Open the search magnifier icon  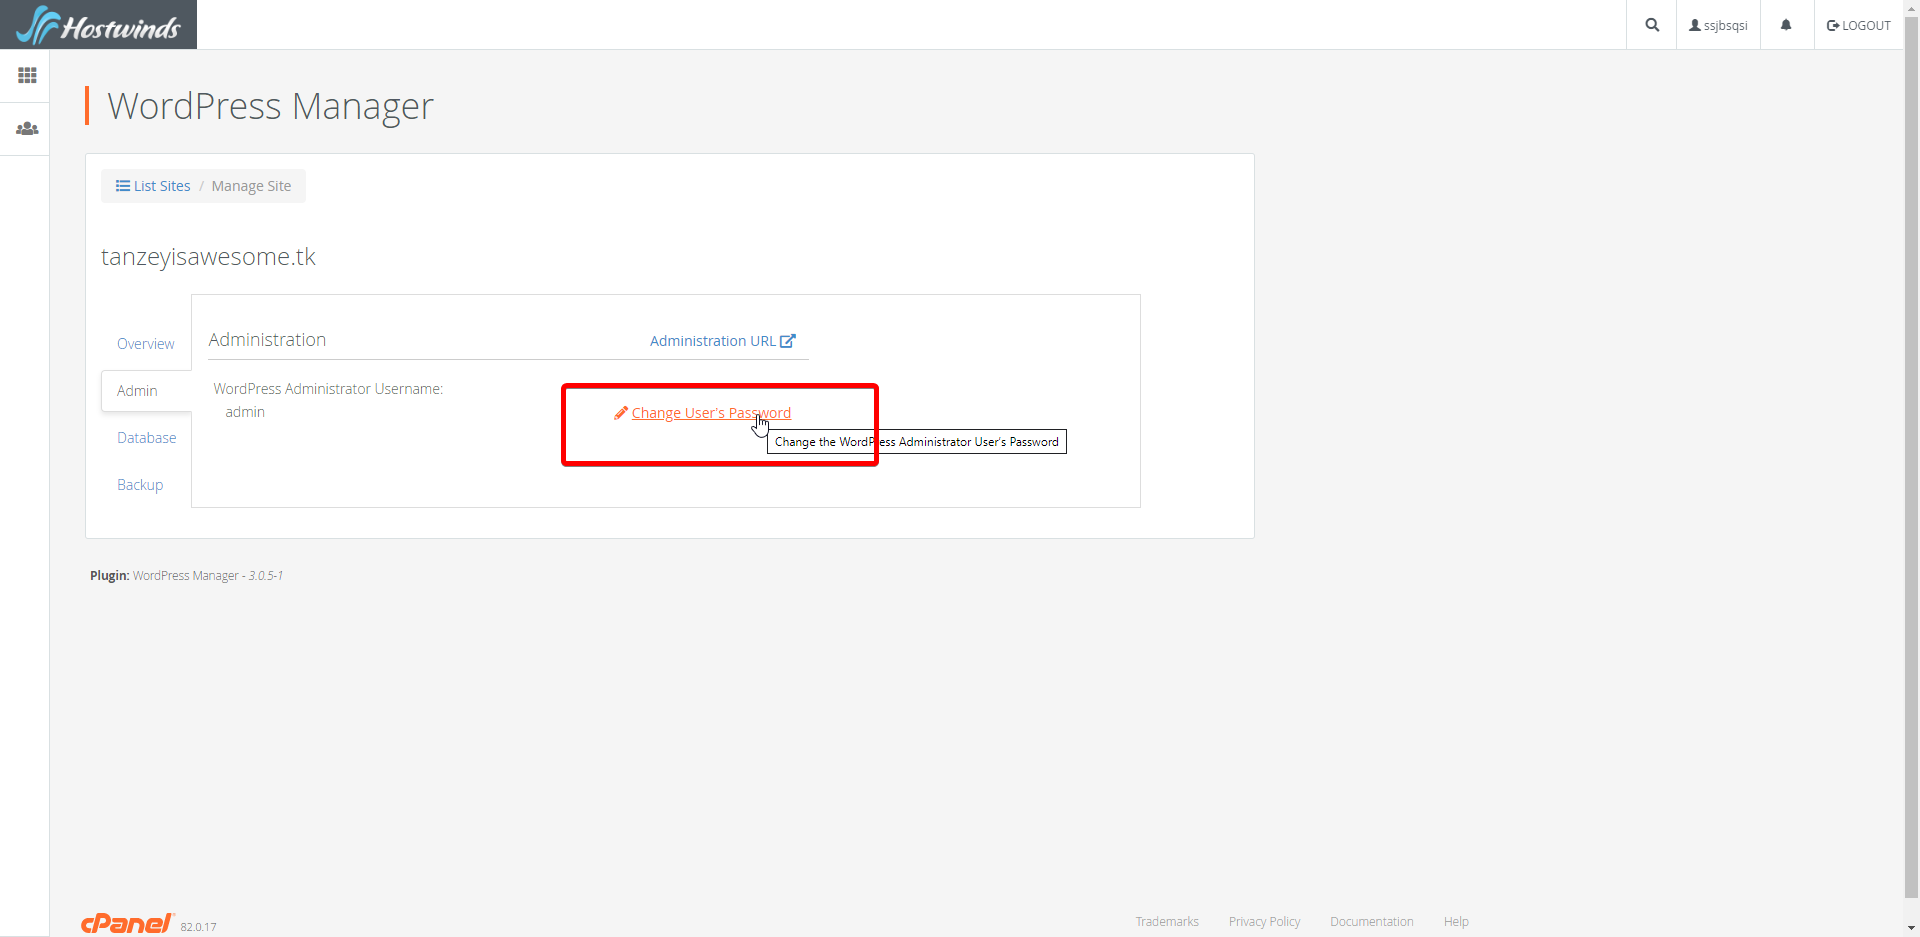tap(1652, 25)
